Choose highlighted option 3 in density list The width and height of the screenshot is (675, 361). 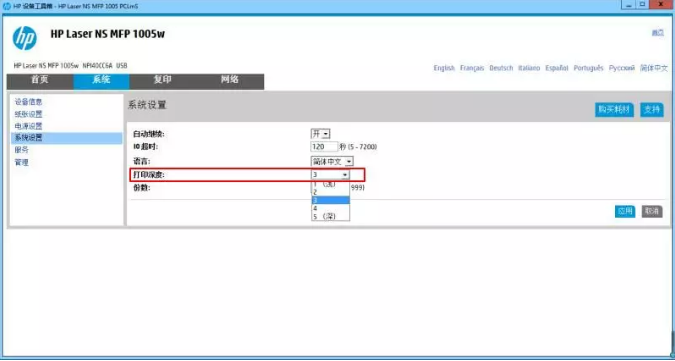[x=330, y=201]
